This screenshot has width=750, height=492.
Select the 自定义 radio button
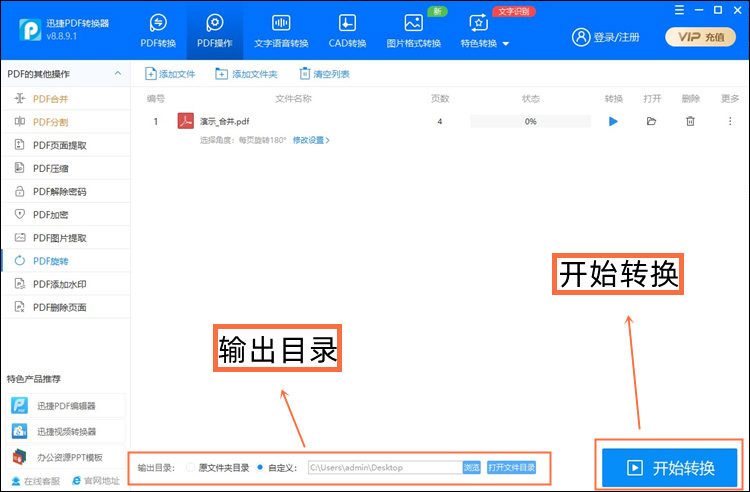(x=260, y=467)
